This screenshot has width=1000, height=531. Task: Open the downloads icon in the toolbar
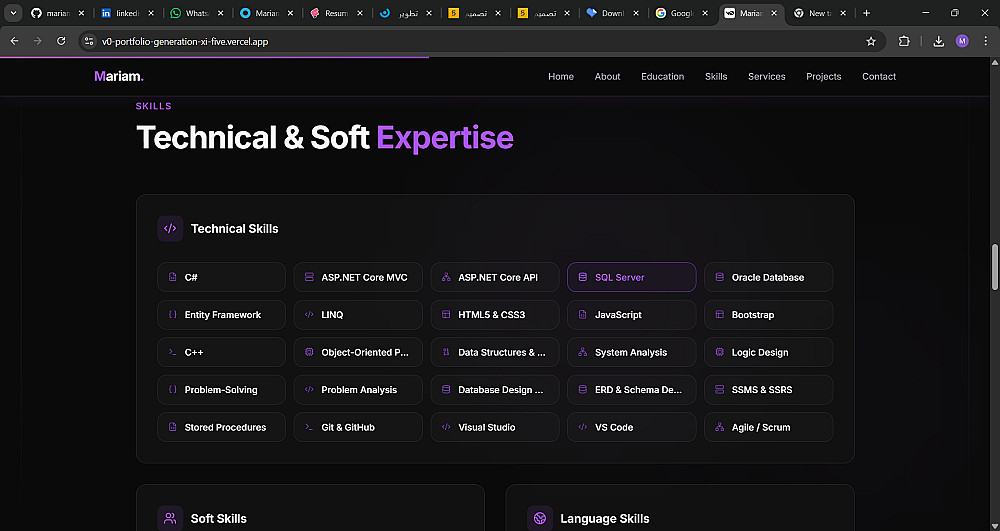coord(938,41)
